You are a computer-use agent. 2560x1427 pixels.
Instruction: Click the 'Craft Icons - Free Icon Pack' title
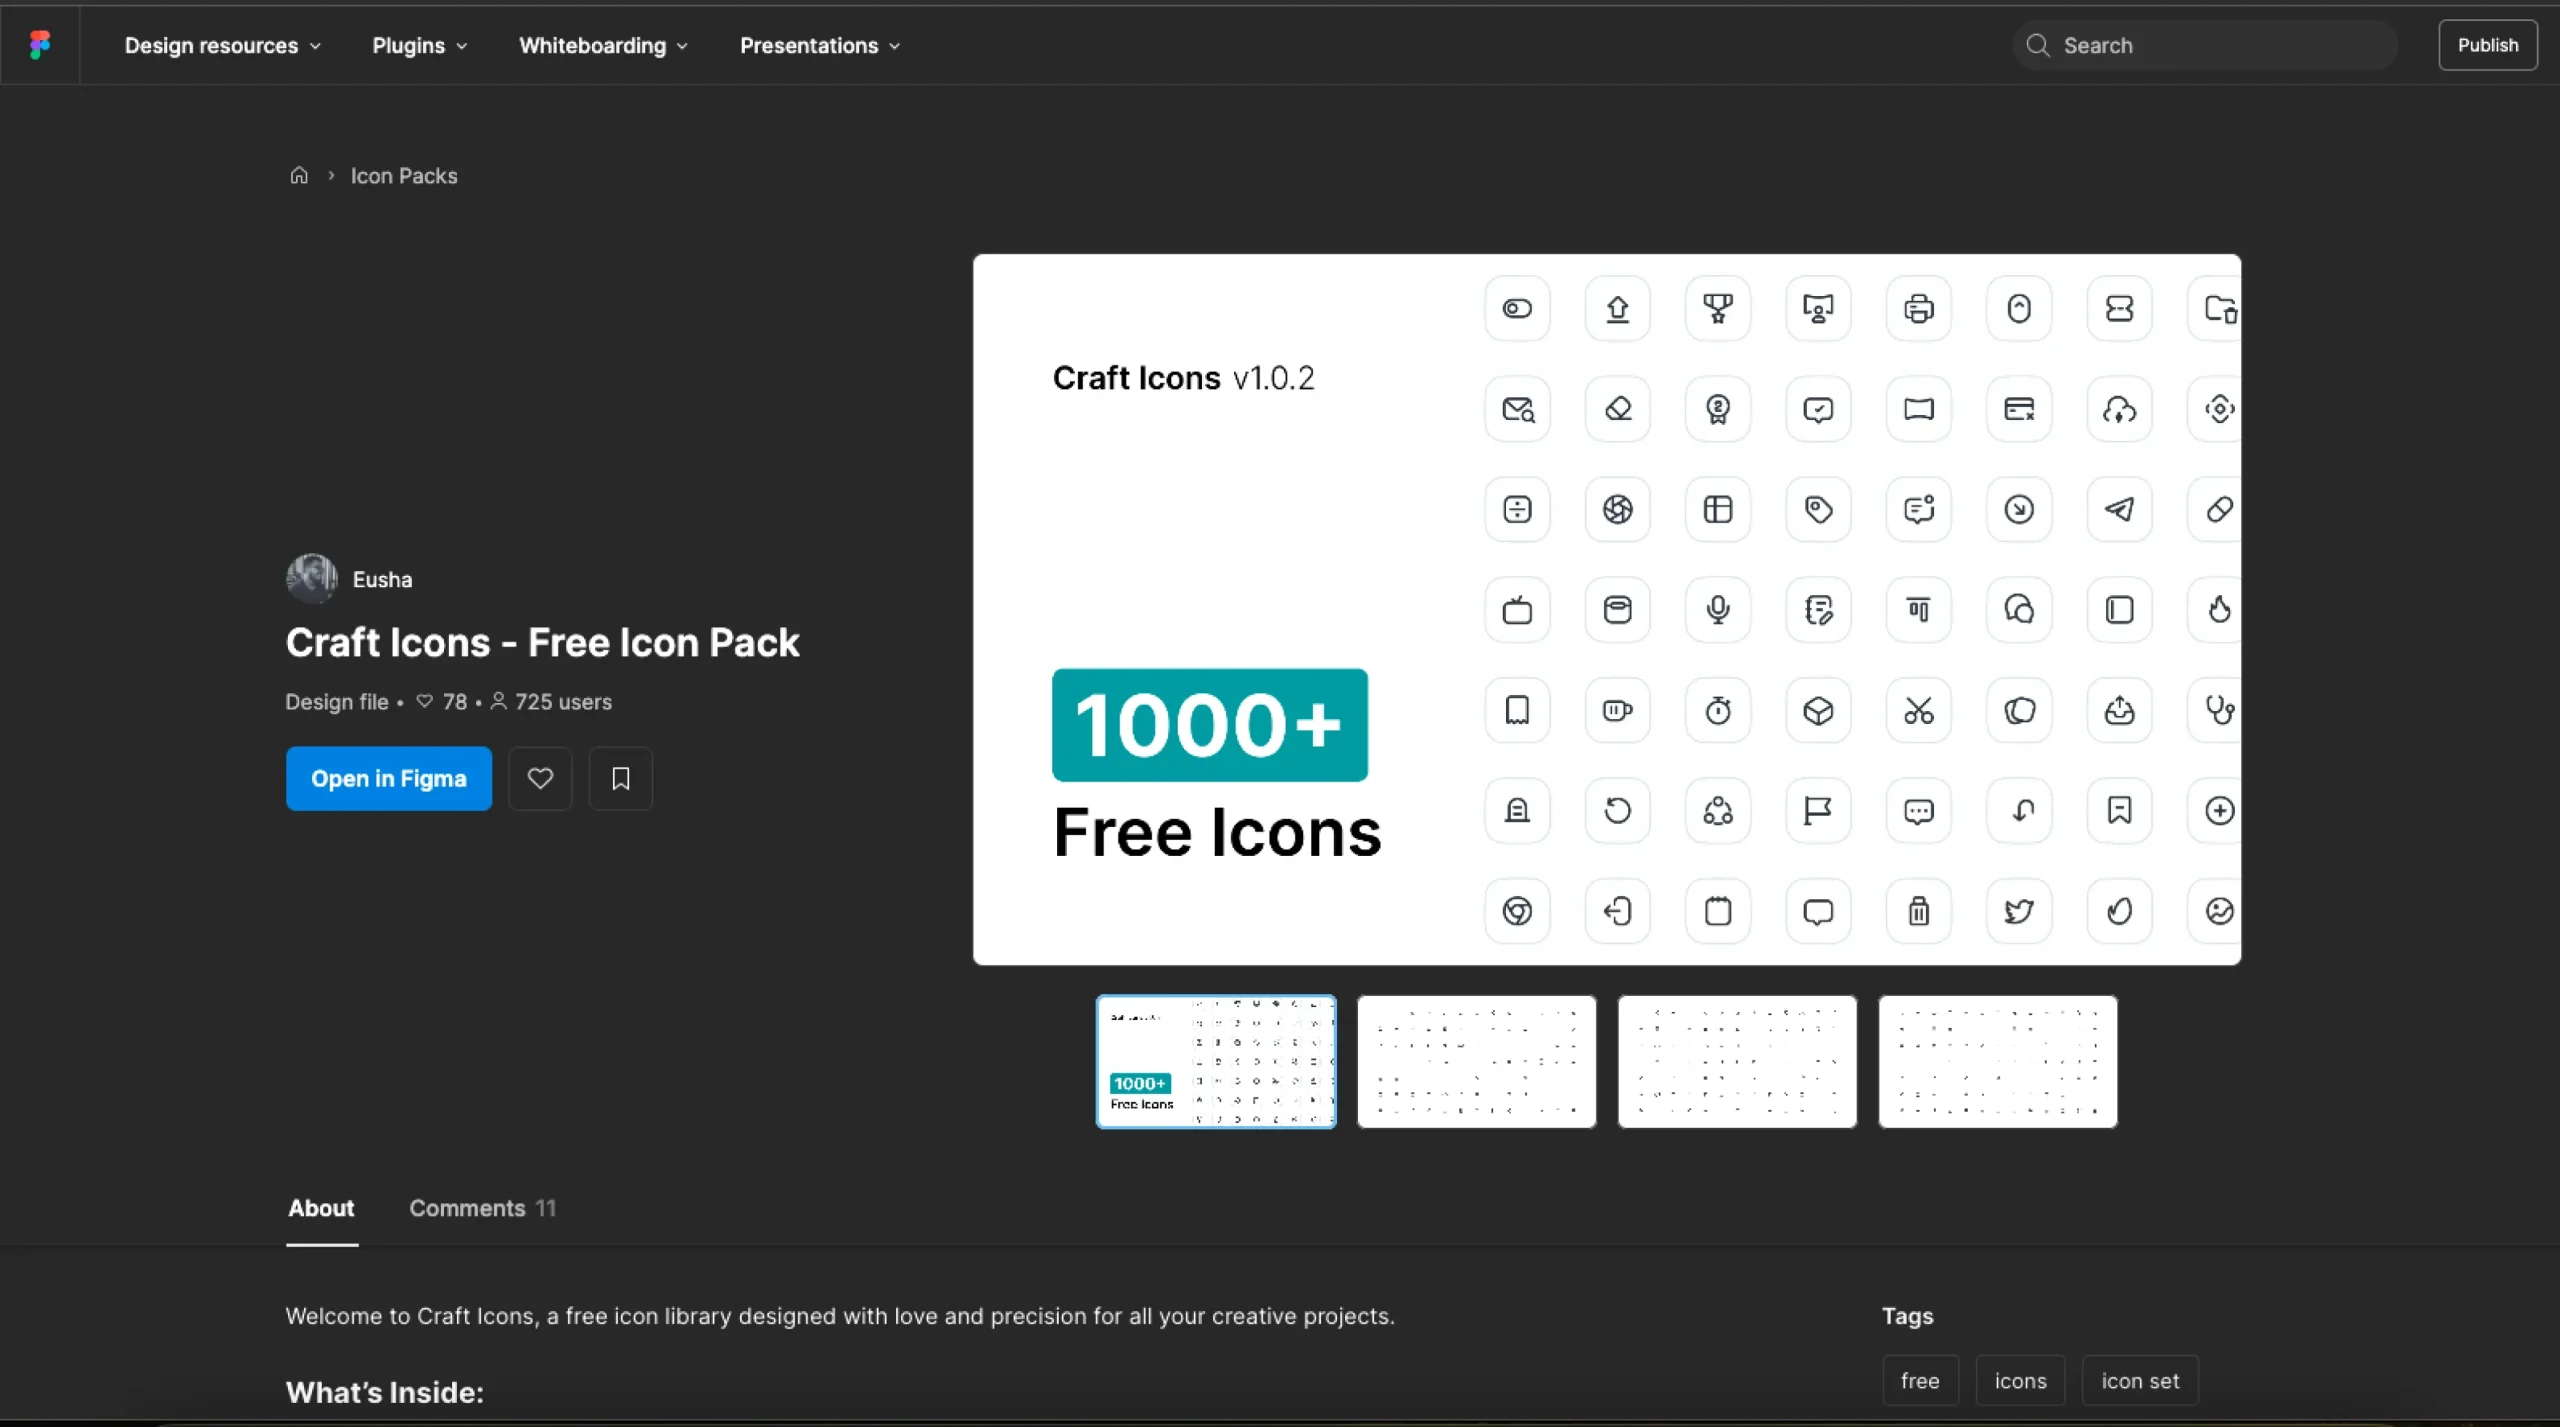[542, 643]
